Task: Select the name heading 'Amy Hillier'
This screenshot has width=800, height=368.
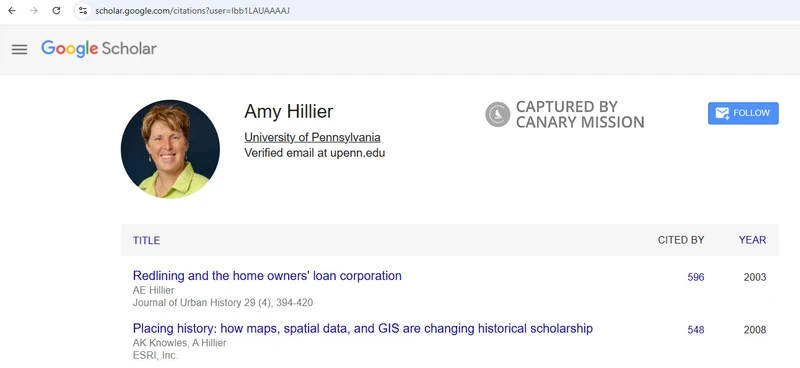Action: pyautogui.click(x=289, y=111)
